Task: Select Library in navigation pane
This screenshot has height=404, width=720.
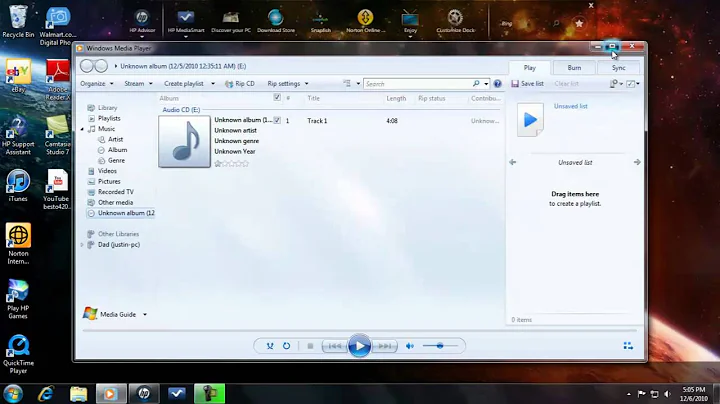Action: [x=107, y=108]
